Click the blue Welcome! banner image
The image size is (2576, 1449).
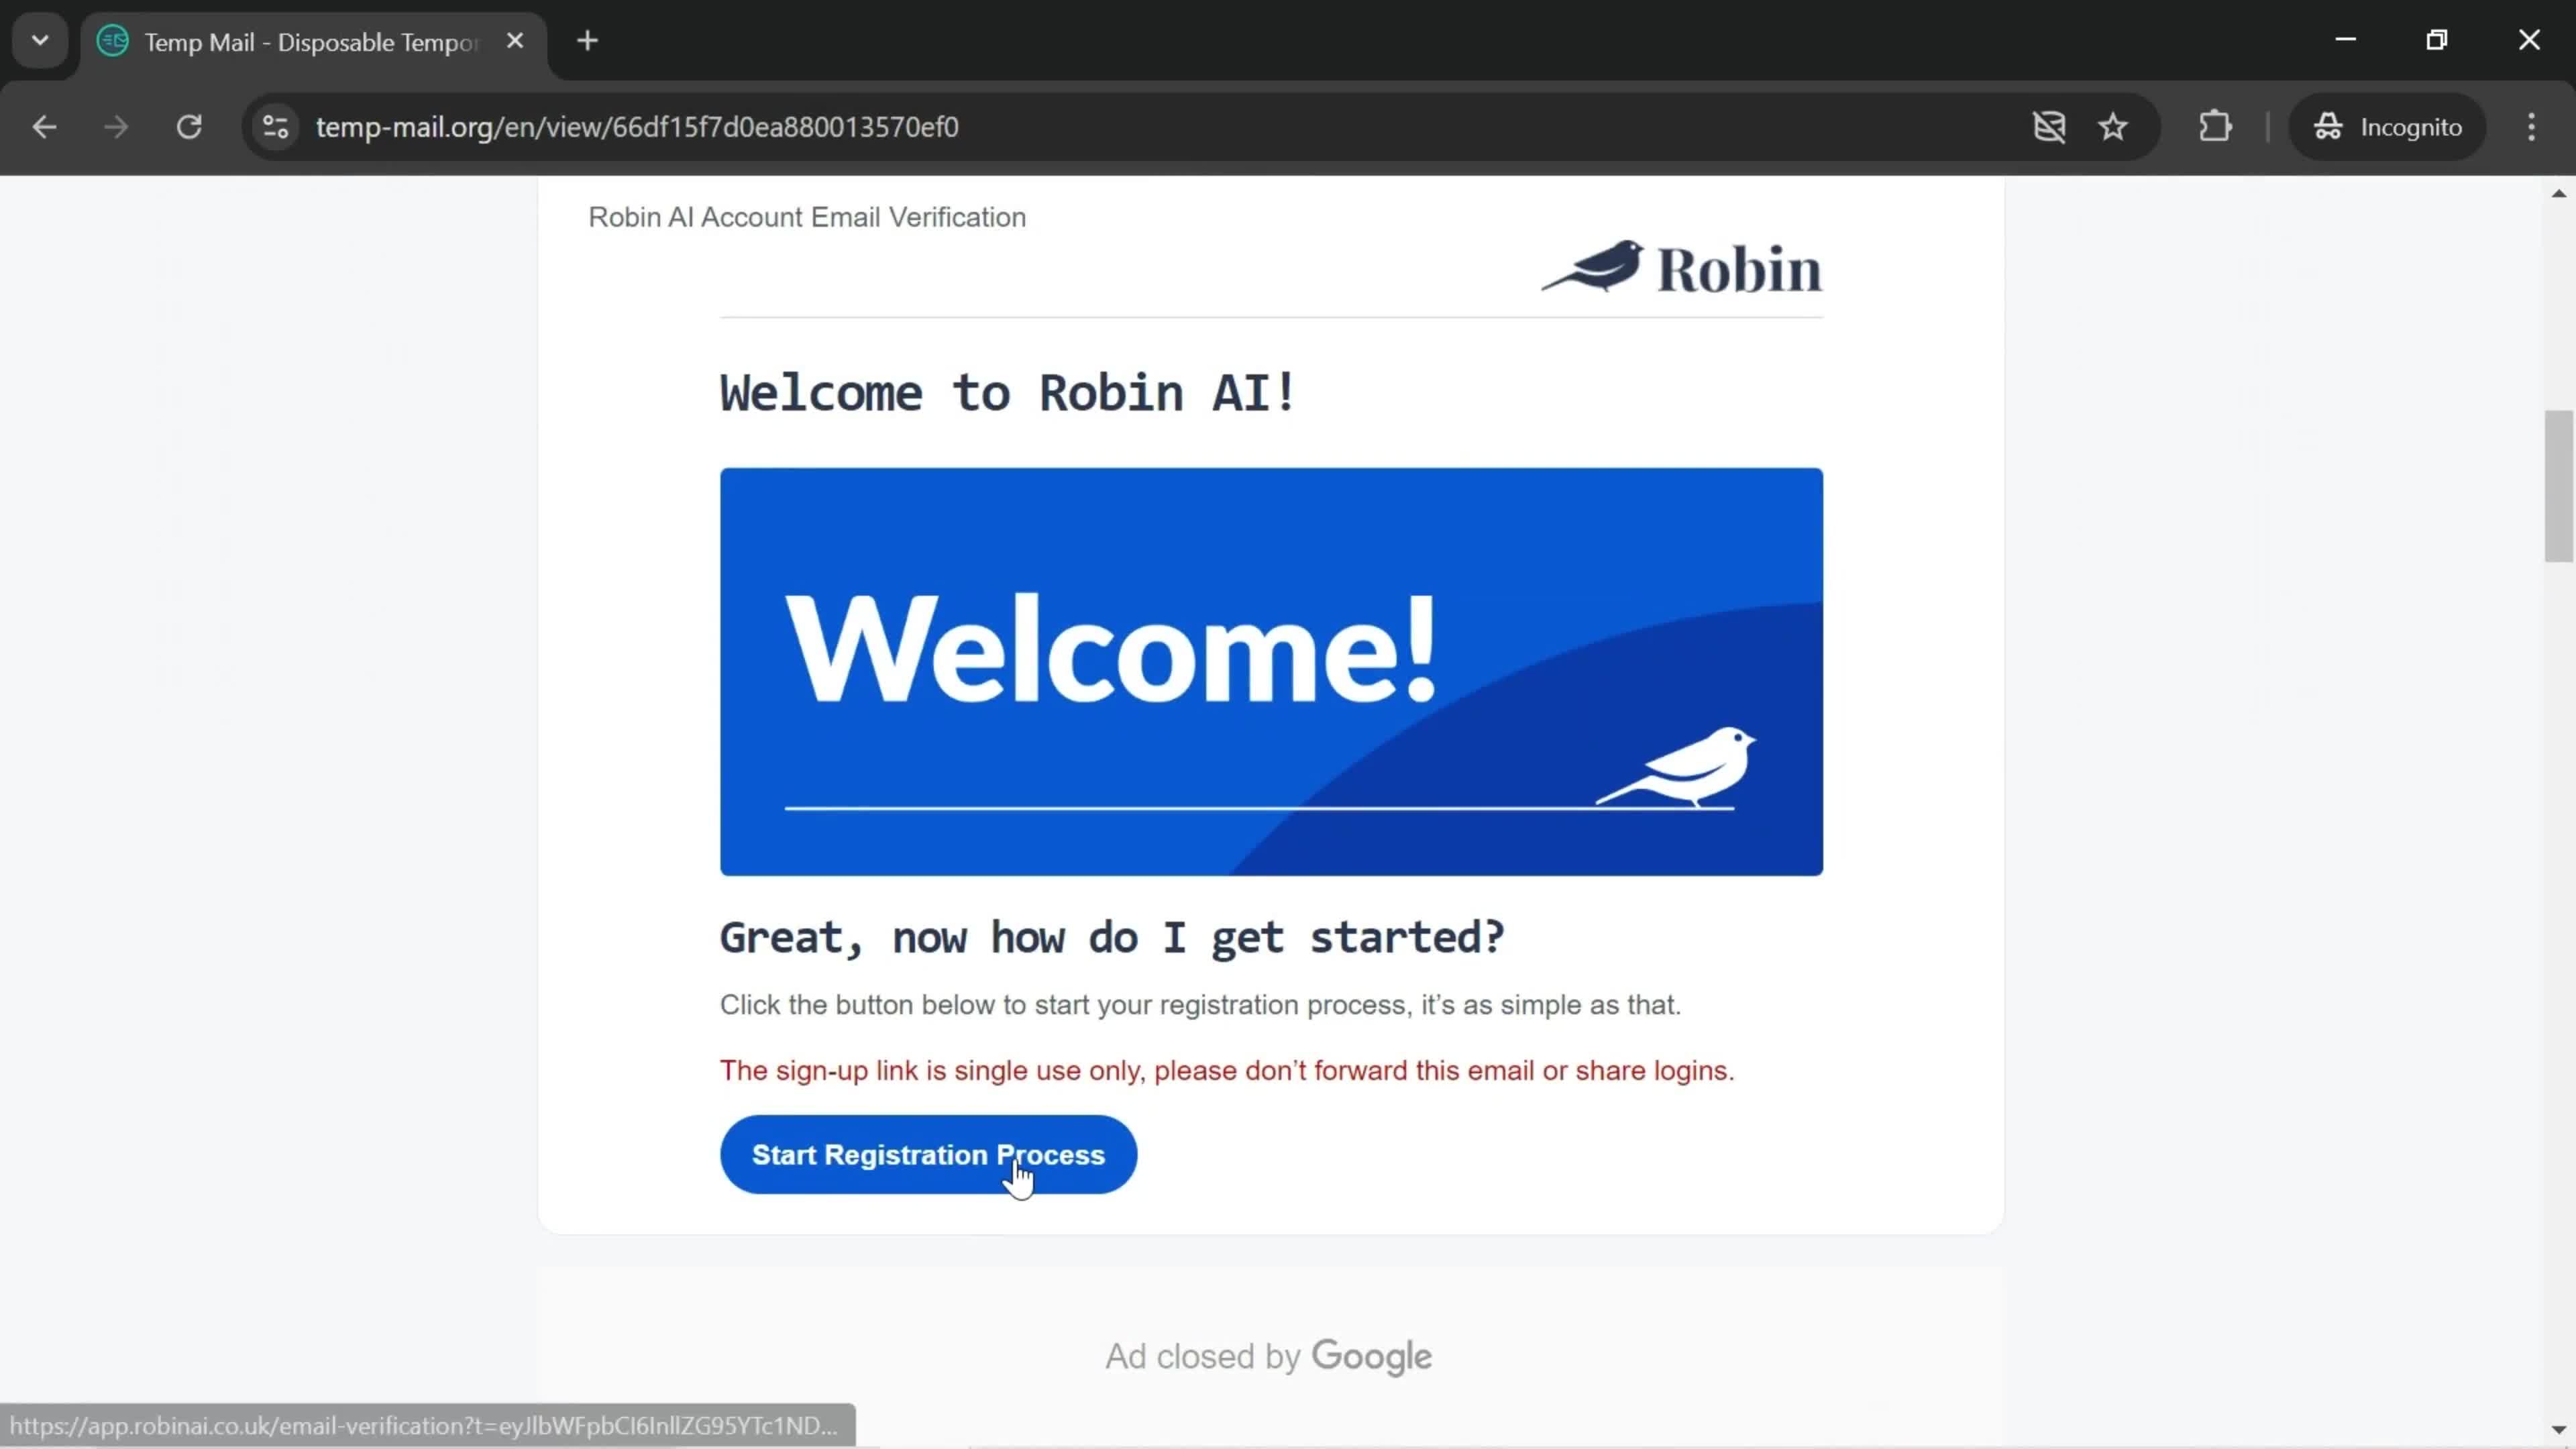point(1271,671)
